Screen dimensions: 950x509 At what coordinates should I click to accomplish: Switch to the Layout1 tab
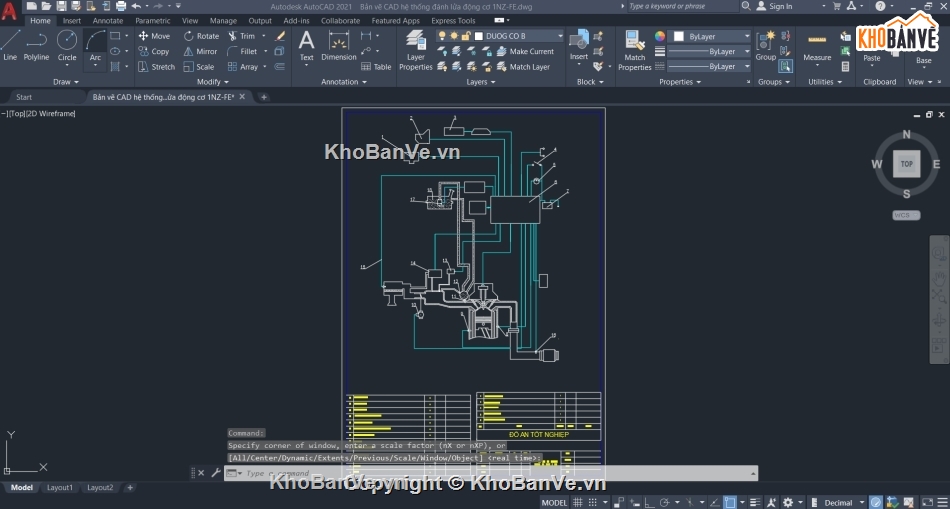[x=59, y=488]
